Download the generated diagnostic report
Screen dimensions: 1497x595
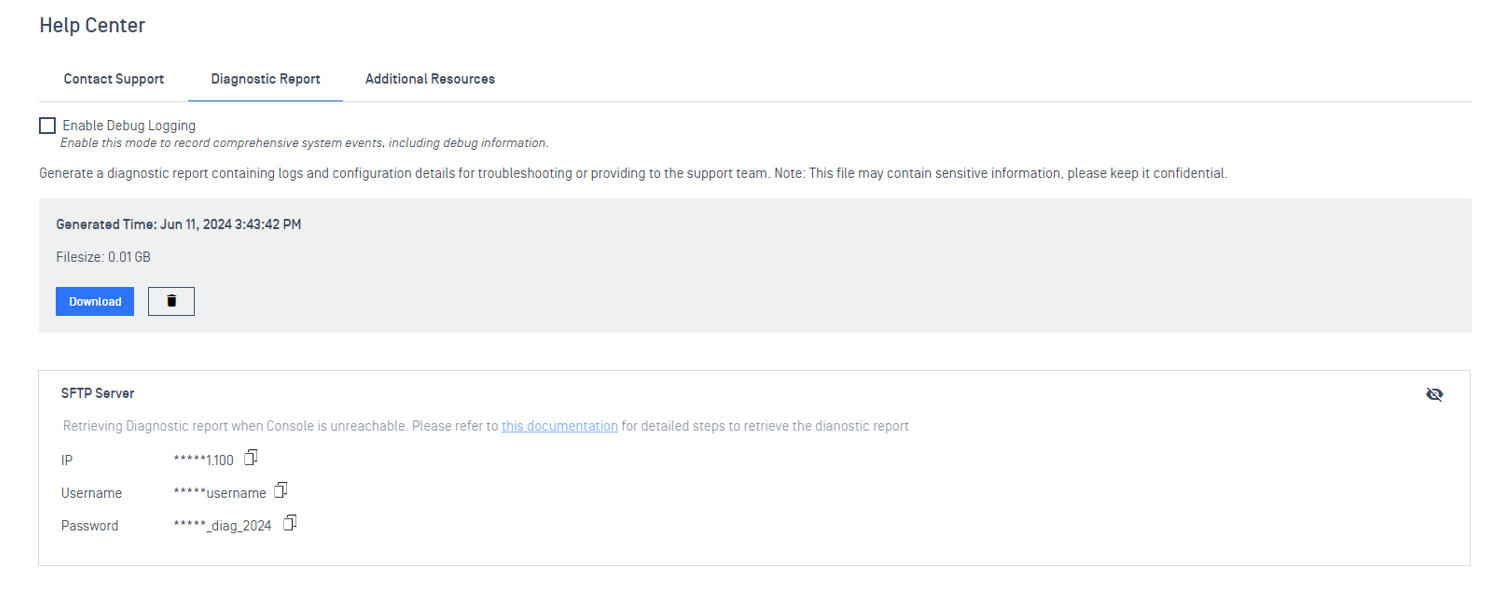[95, 301]
